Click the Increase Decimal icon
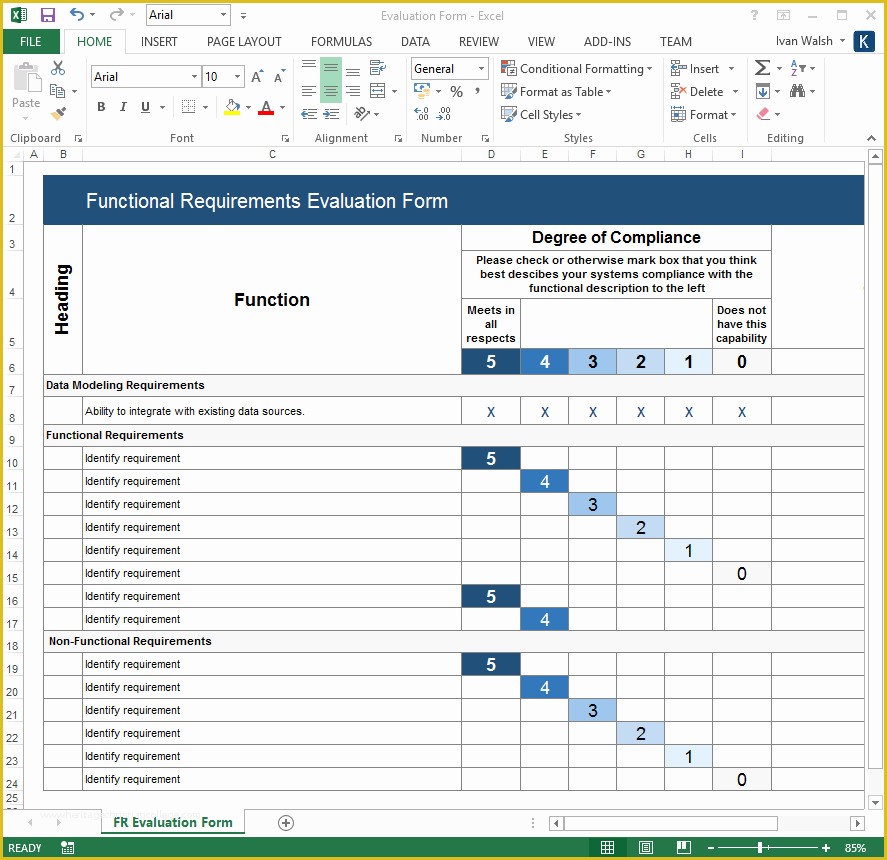 (419, 113)
